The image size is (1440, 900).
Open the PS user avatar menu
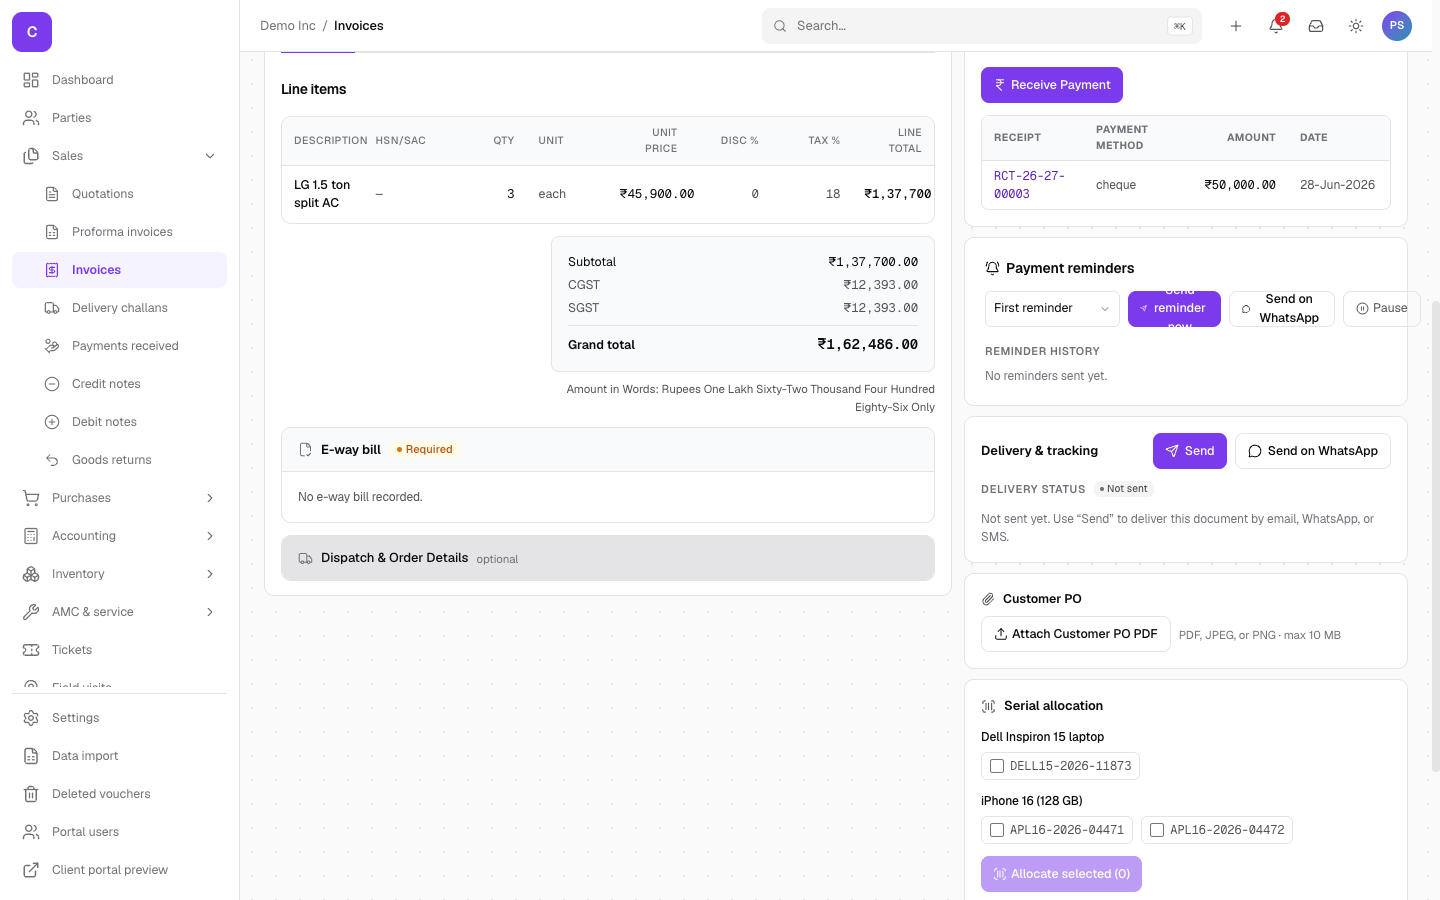point(1397,26)
